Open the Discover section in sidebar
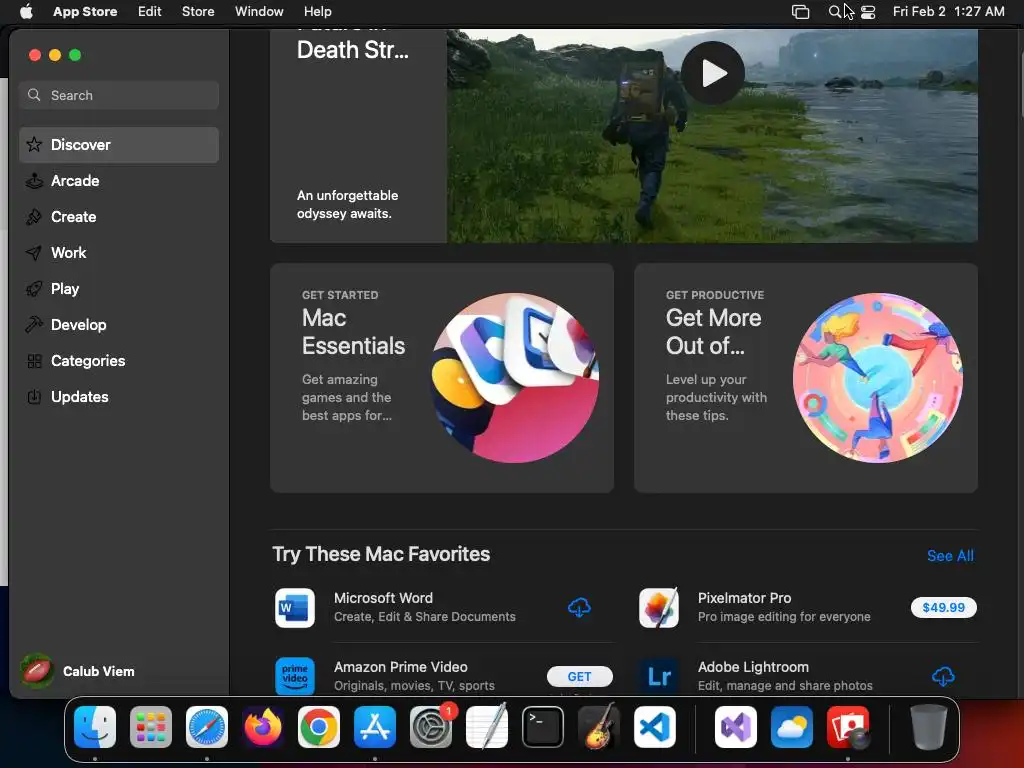This screenshot has width=1024, height=768. coord(119,144)
